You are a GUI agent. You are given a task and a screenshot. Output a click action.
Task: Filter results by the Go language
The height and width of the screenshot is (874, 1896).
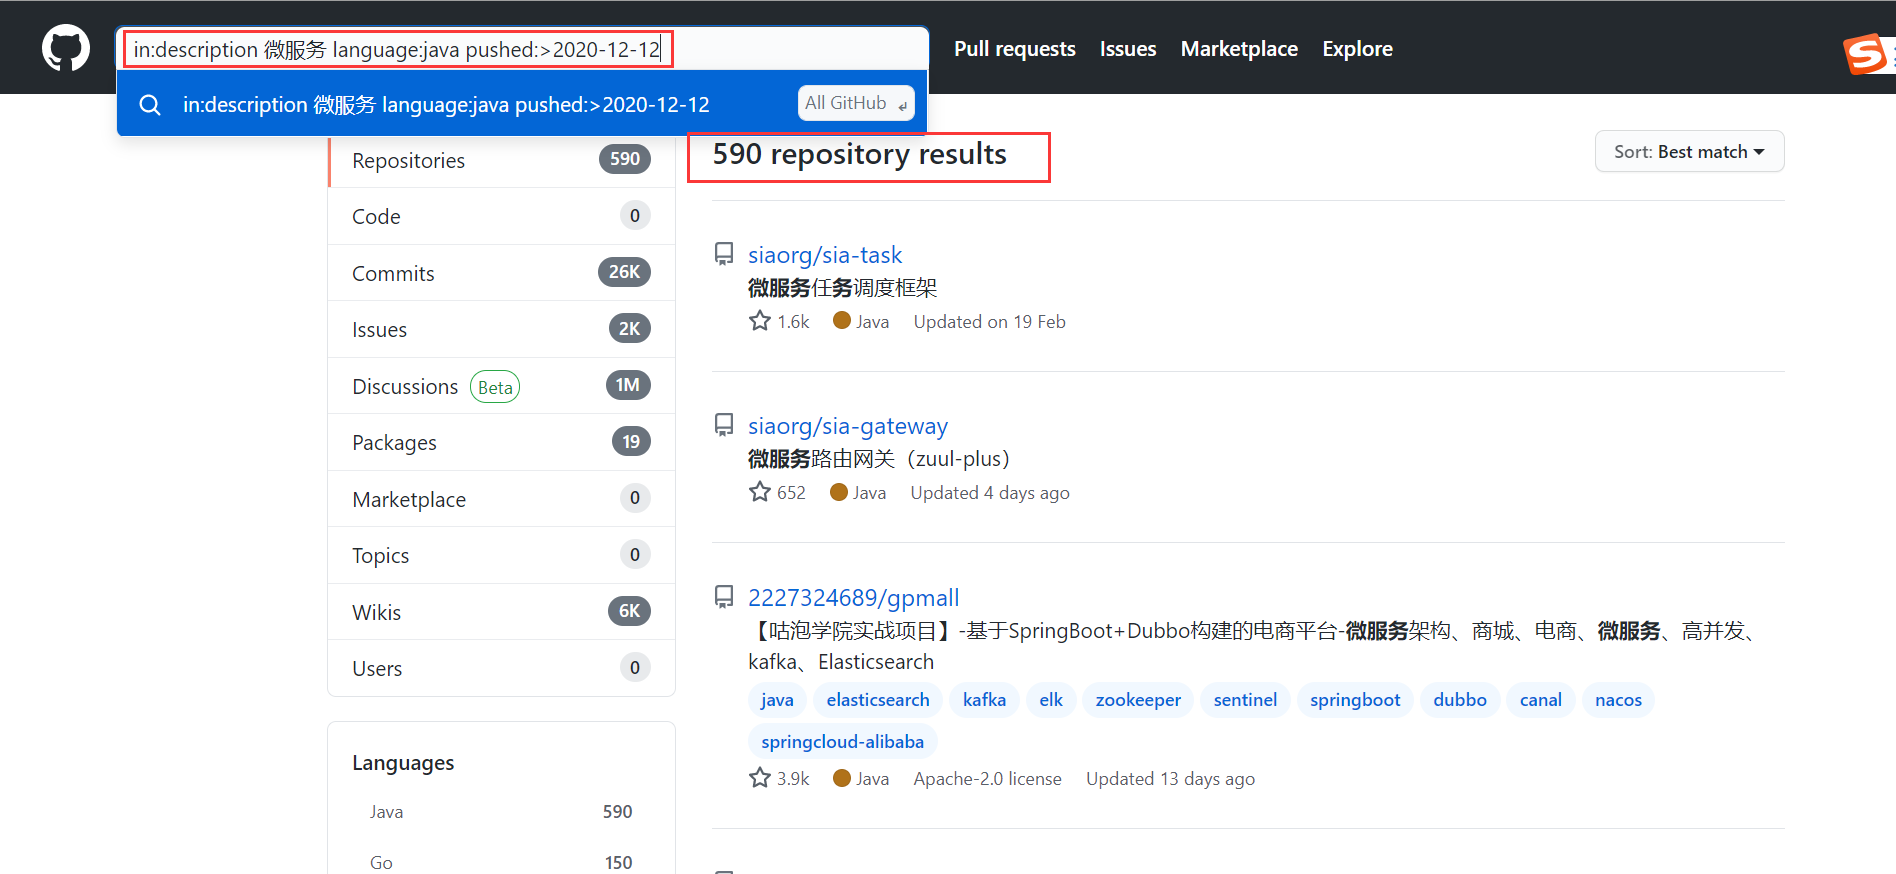click(x=501, y=862)
